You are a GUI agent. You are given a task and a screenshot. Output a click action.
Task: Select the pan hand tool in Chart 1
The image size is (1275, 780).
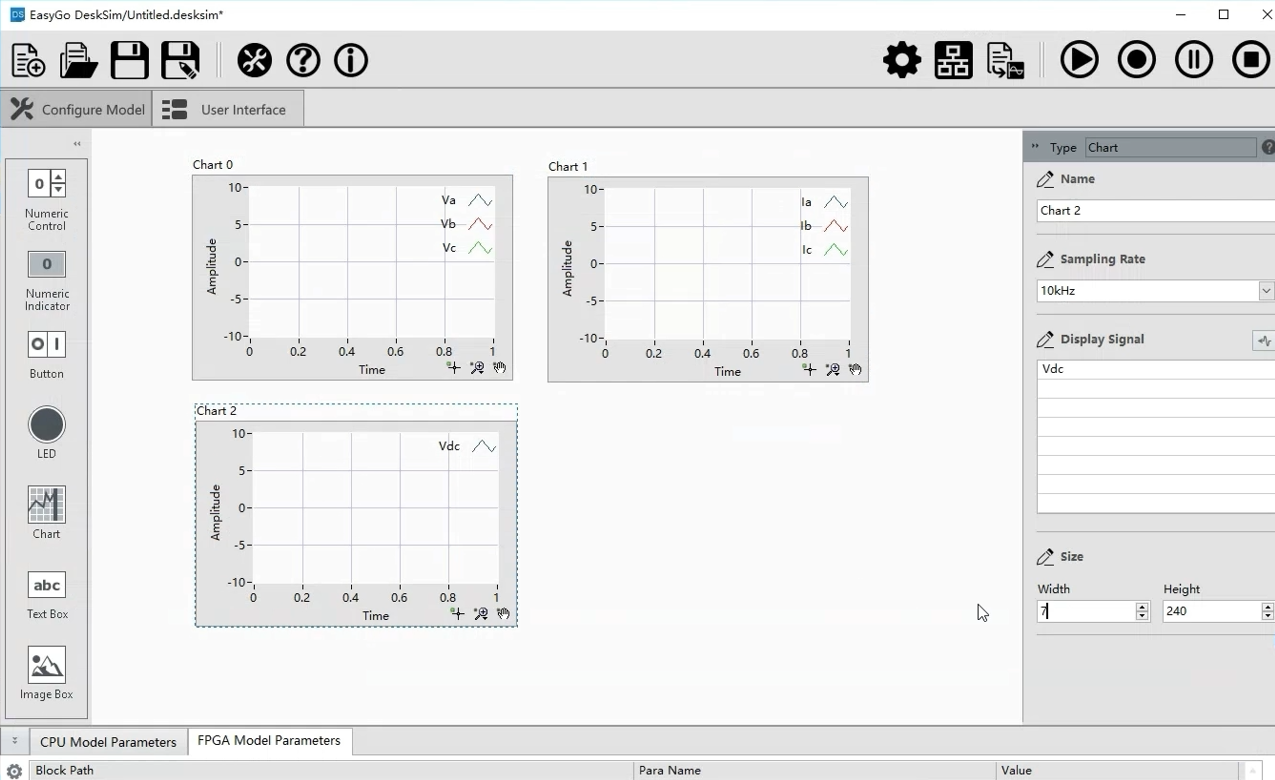(856, 370)
